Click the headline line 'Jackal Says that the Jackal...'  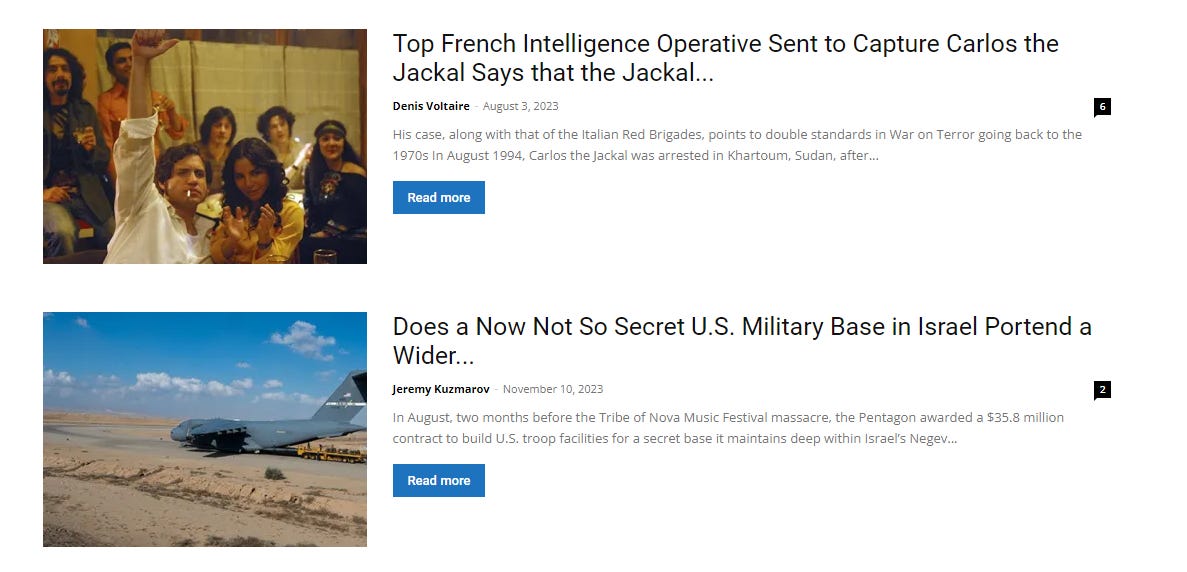coord(553,73)
